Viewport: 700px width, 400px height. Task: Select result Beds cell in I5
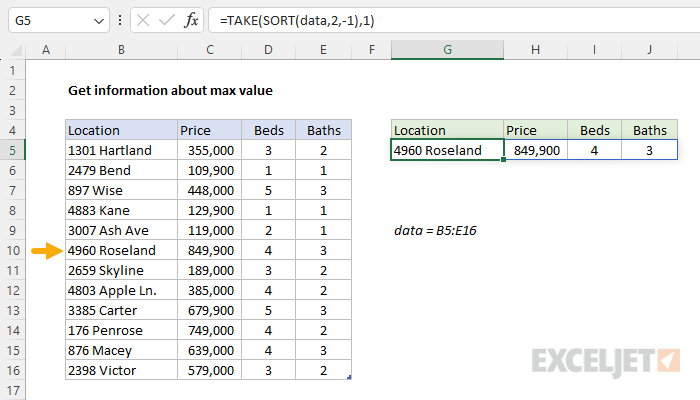pos(594,150)
